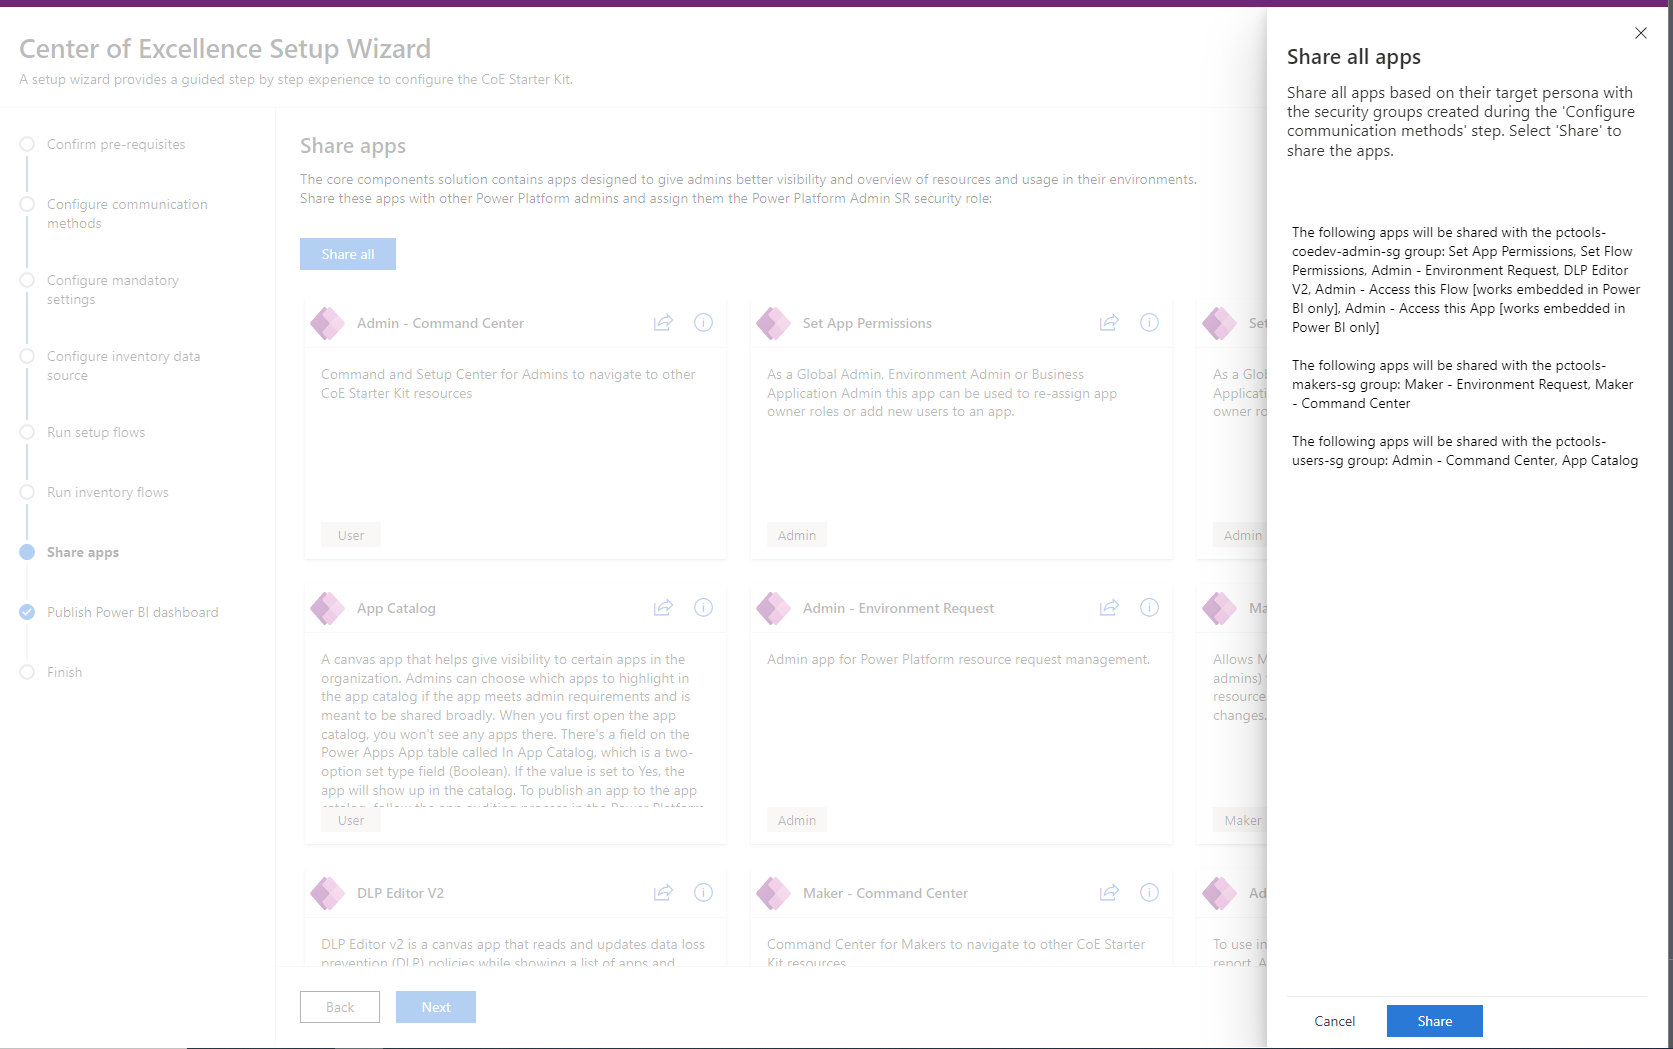This screenshot has height=1049, width=1673.
Task: Share the Maker - Command Center app
Action: coord(1109,892)
